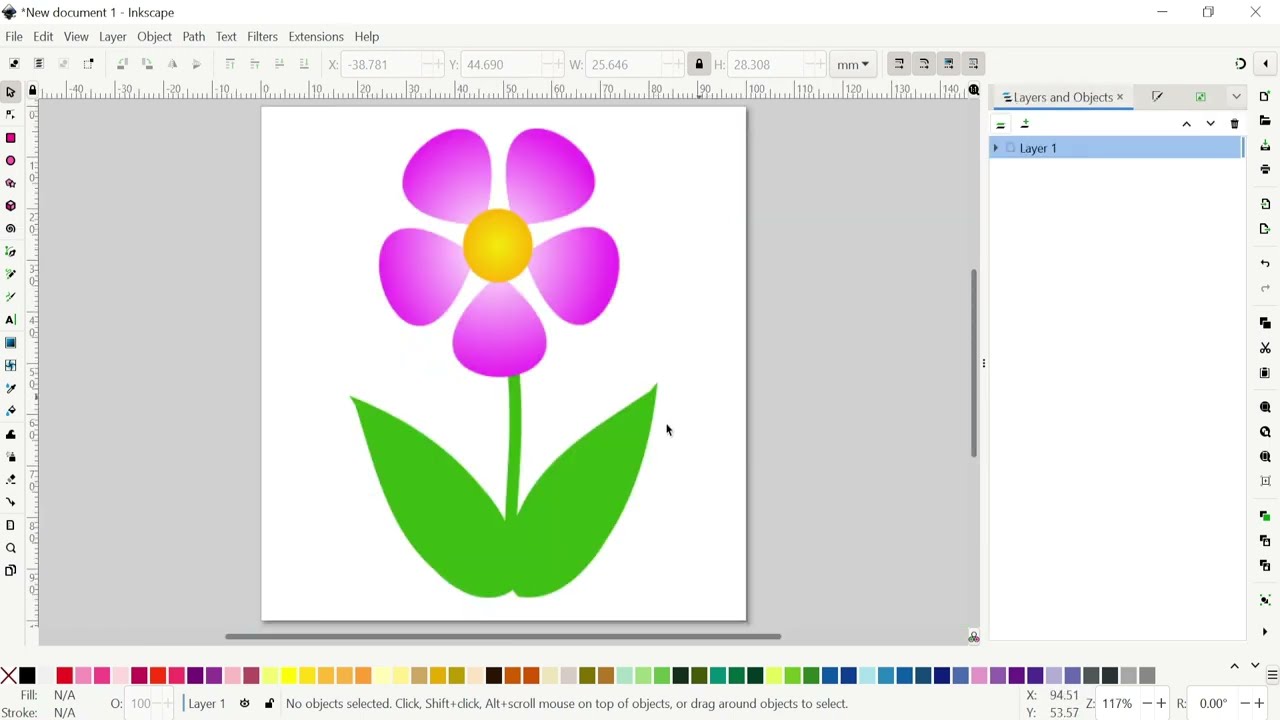Select the Spiral tool
This screenshot has height=720, width=1280.
tap(11, 229)
